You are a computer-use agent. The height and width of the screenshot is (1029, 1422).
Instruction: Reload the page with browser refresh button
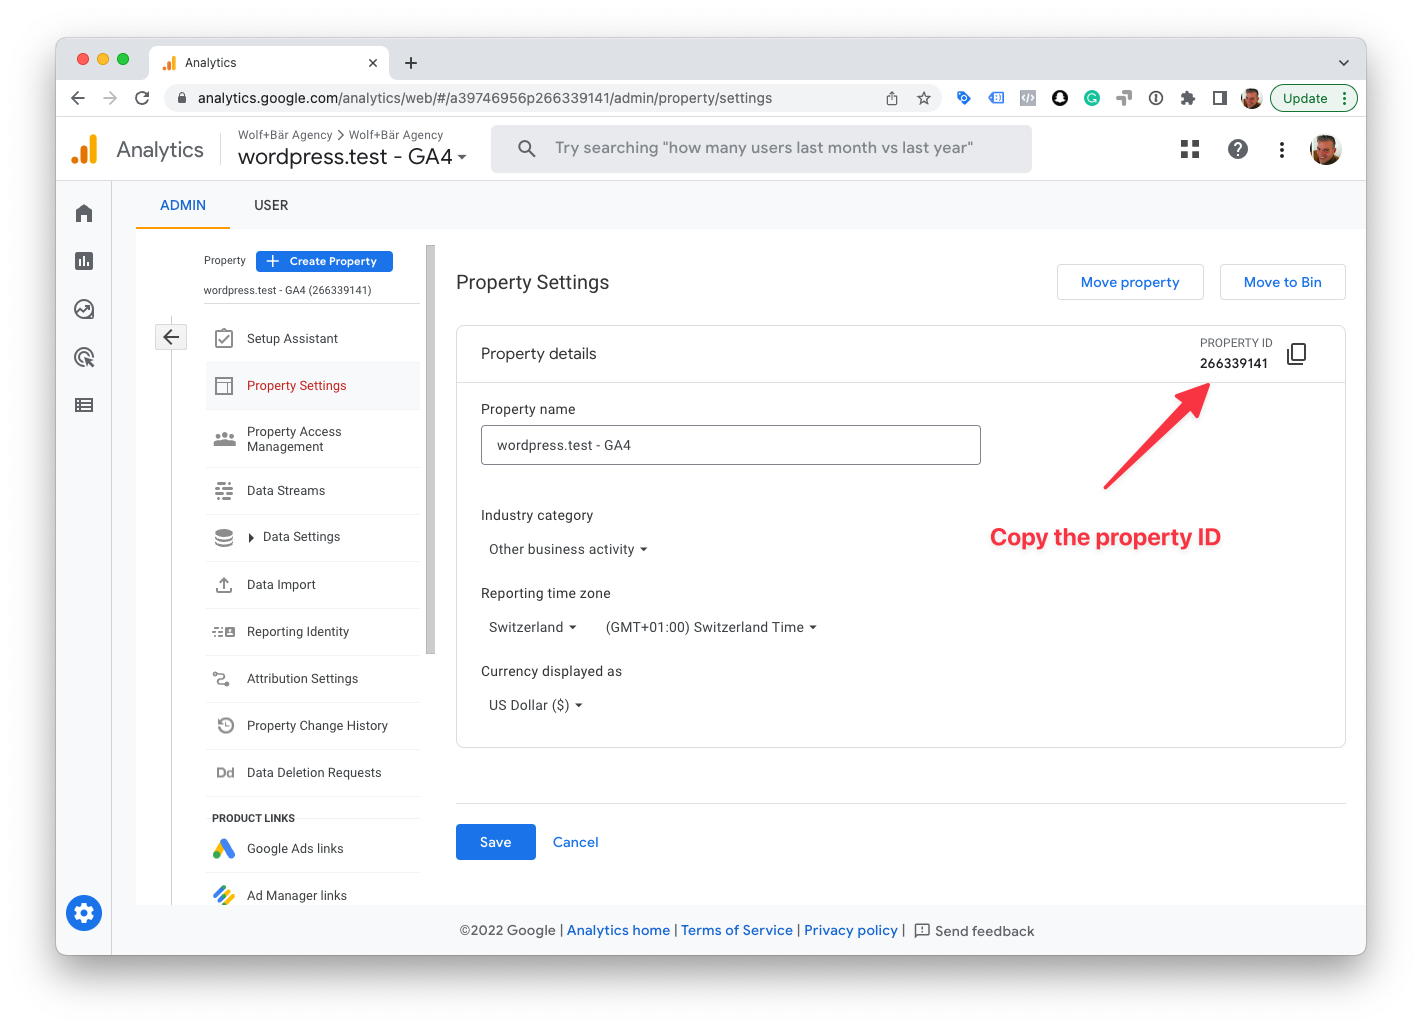click(142, 98)
